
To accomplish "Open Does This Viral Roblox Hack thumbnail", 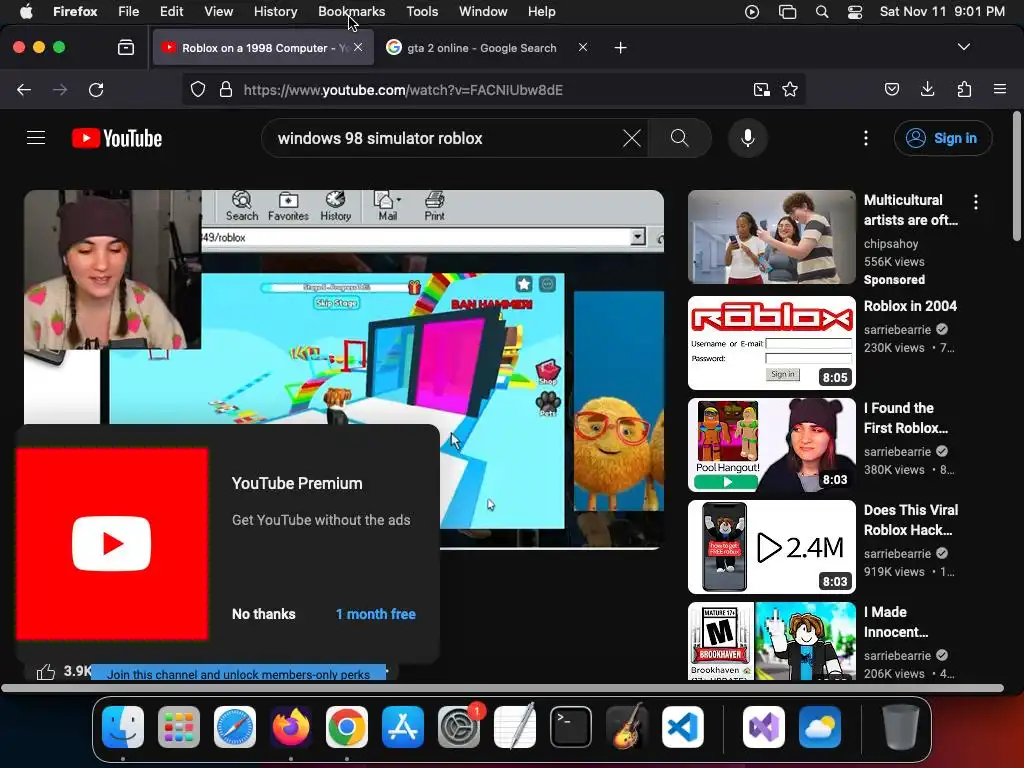I will [x=771, y=547].
